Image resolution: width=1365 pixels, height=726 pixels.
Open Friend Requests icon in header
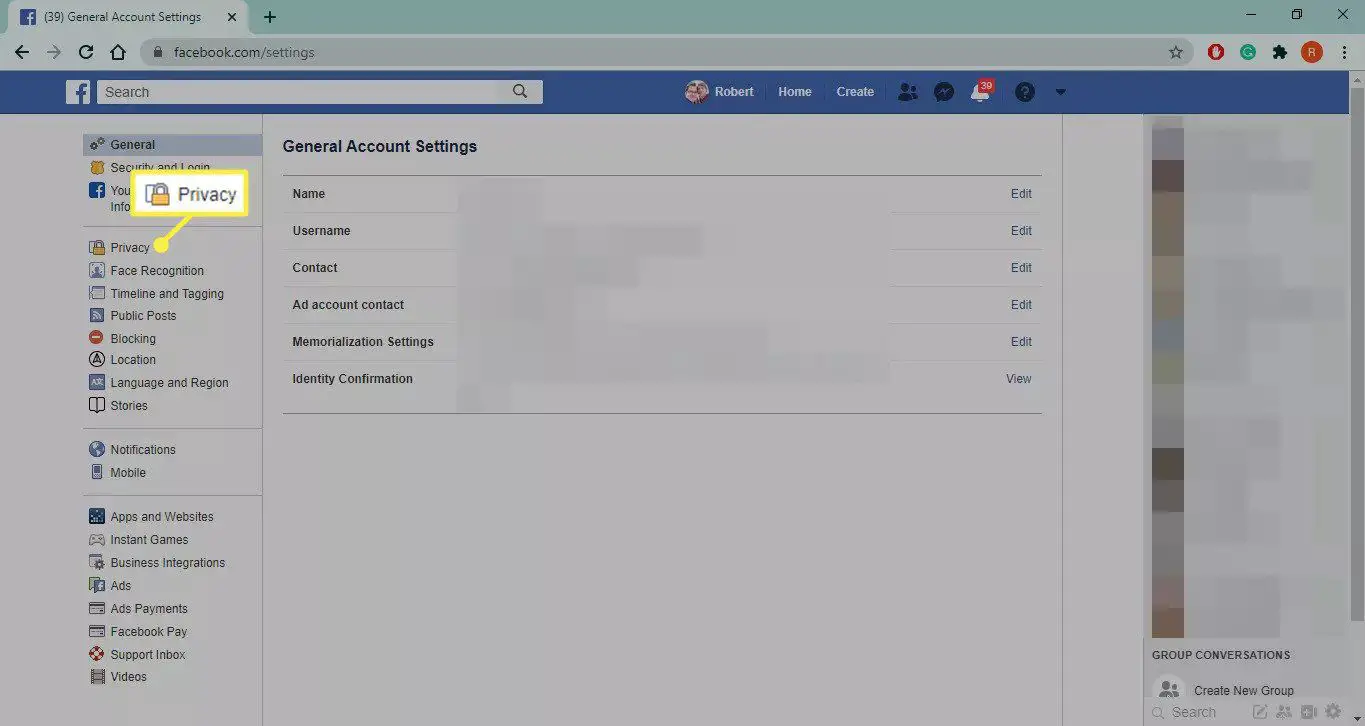pyautogui.click(x=907, y=92)
